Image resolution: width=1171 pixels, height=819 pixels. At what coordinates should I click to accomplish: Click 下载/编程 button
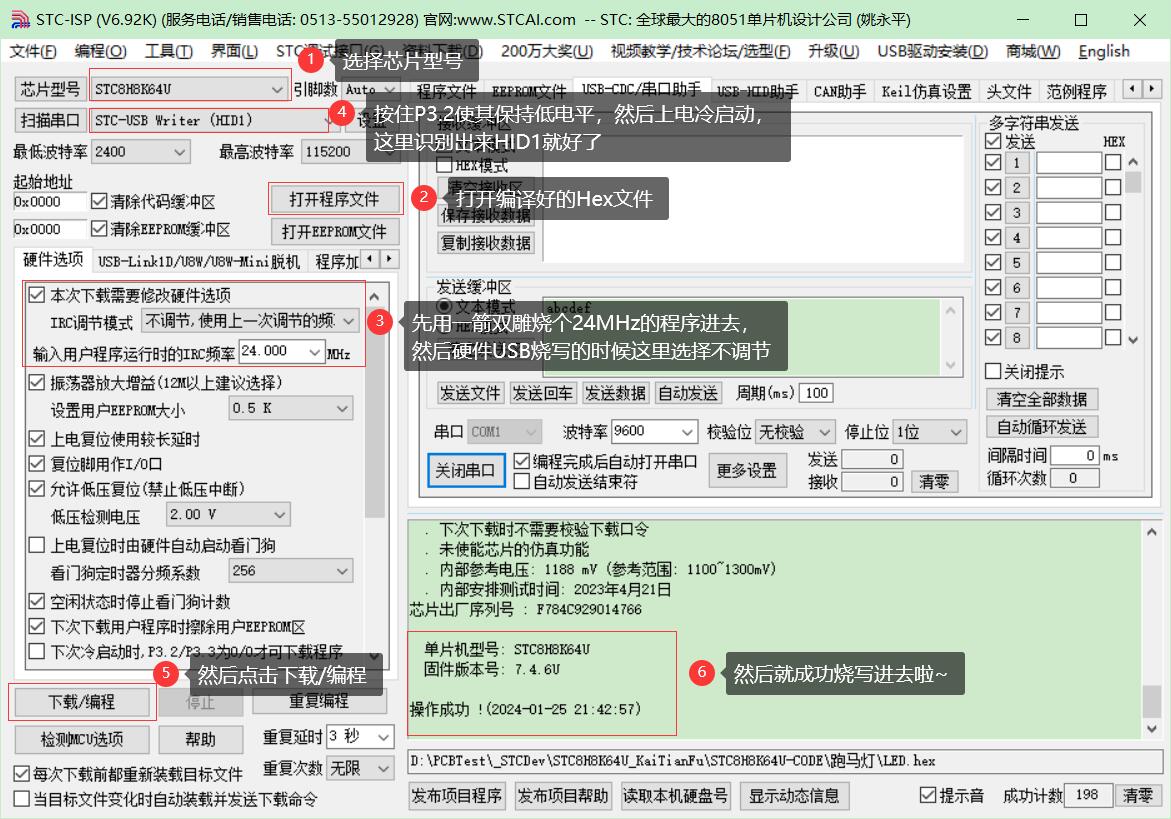(x=81, y=702)
